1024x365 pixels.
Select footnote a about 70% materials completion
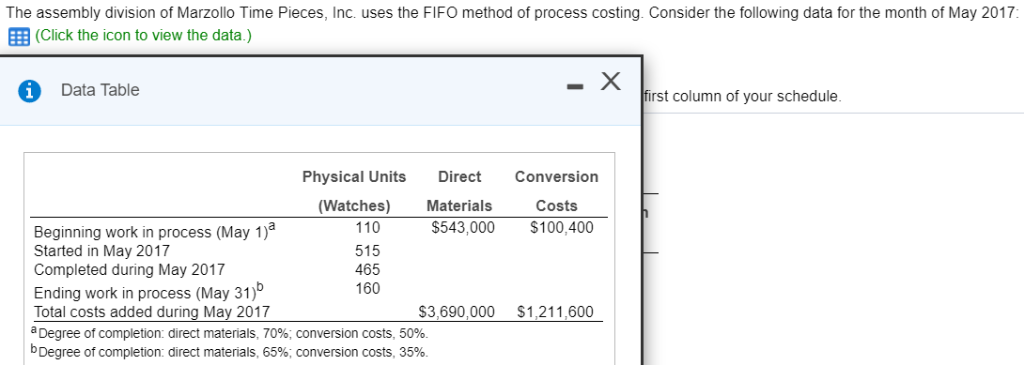230,333
